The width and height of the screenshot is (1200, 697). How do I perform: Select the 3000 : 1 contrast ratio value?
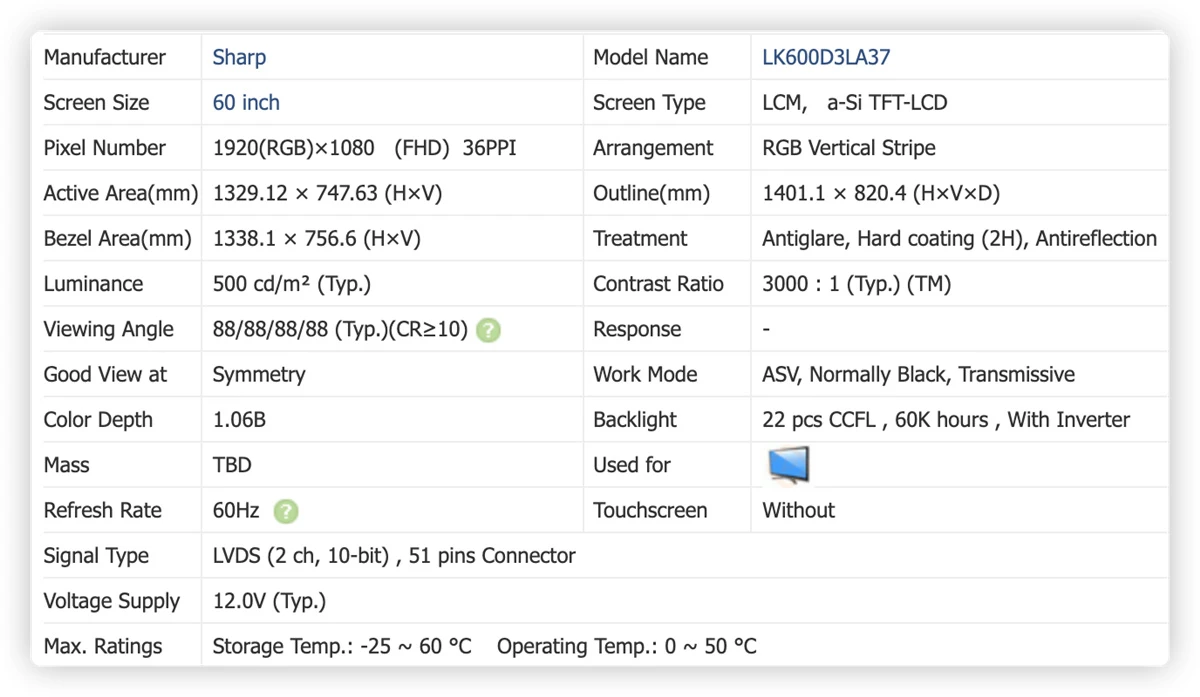pyautogui.click(x=856, y=284)
